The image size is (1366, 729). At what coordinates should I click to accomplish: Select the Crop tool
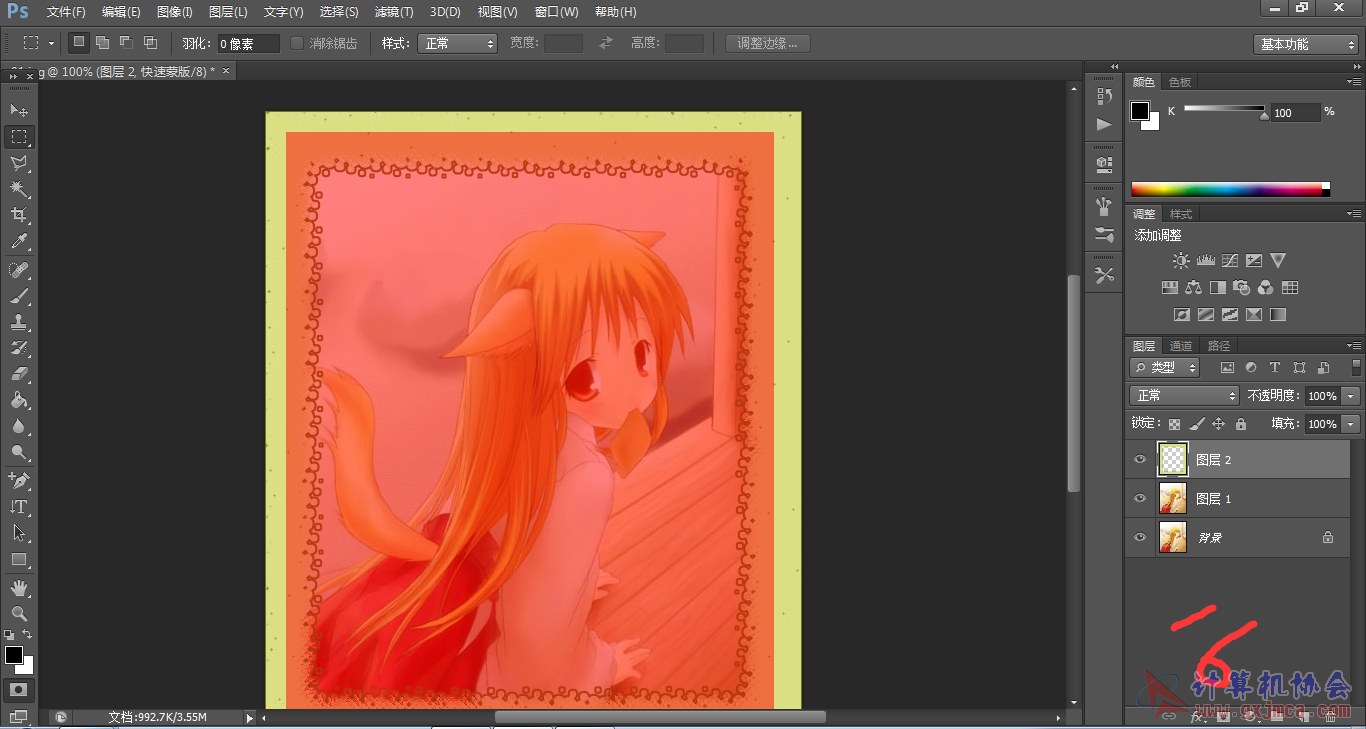[19, 215]
